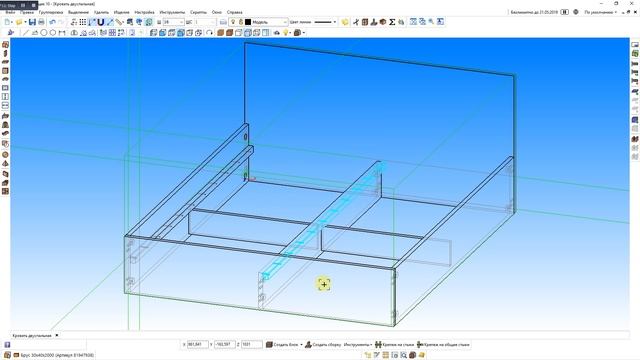Click the Y coordinate input field
The height and width of the screenshot is (360, 640).
(224, 345)
